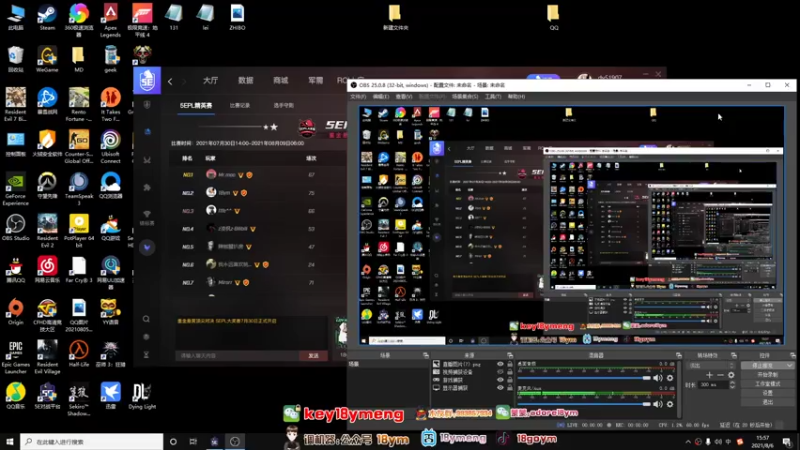Adjust the mic/aux volume slider

click(x=584, y=404)
